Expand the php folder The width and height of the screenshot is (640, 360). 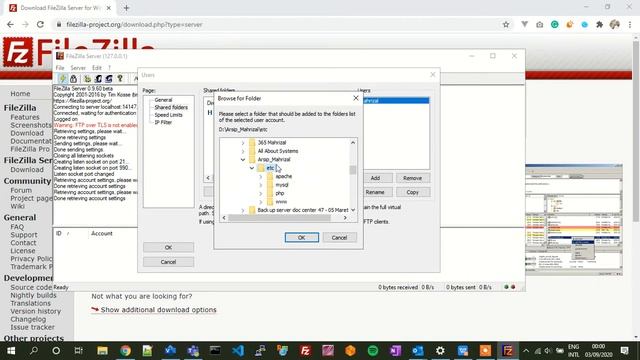260,193
